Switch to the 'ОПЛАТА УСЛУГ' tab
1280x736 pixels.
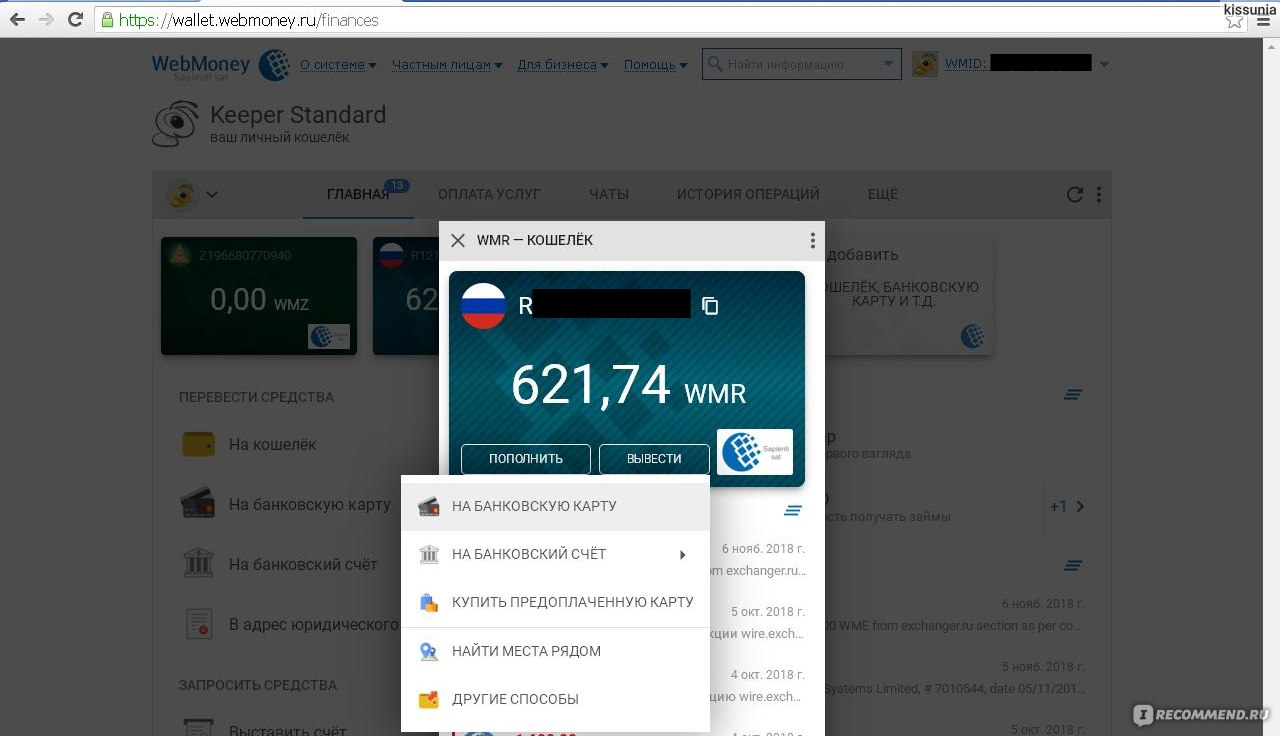[489, 194]
